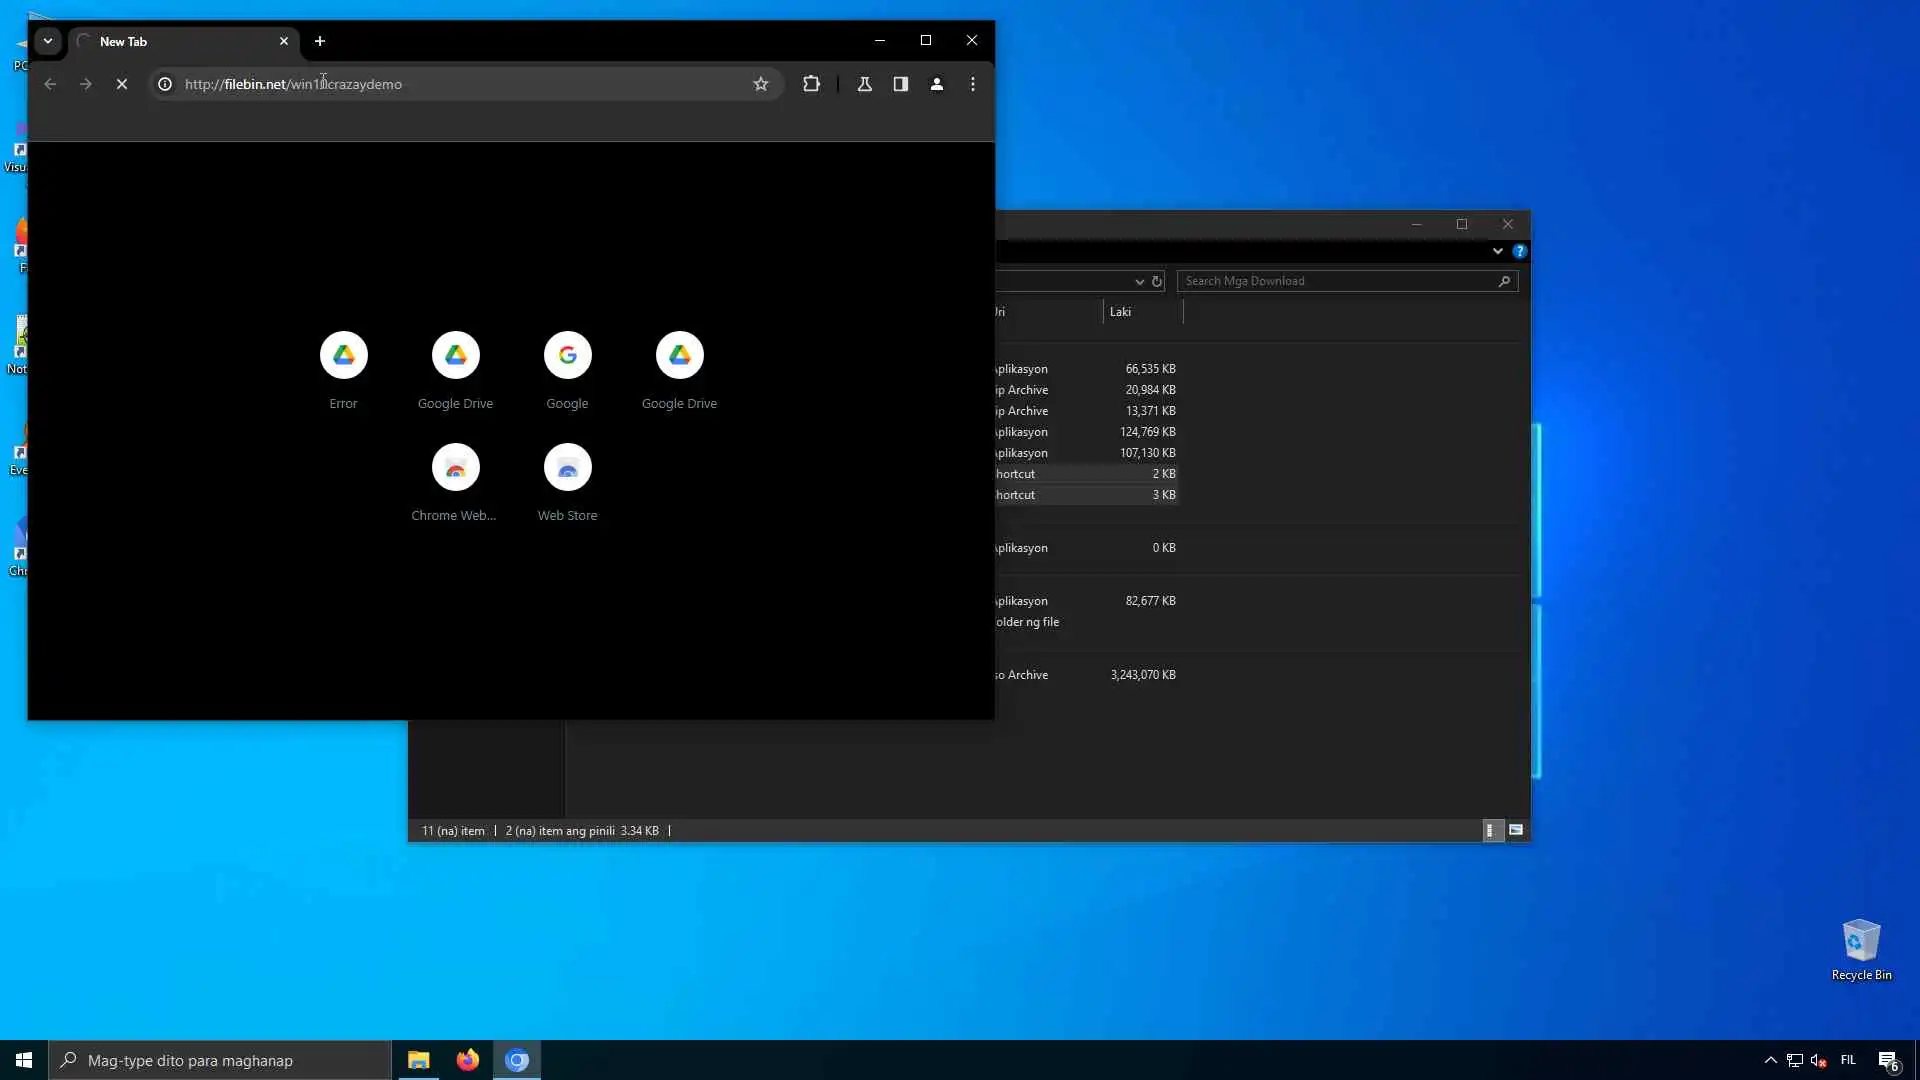This screenshot has width=1920, height=1080.
Task: Open Chrome three-dot menu
Action: [x=973, y=84]
